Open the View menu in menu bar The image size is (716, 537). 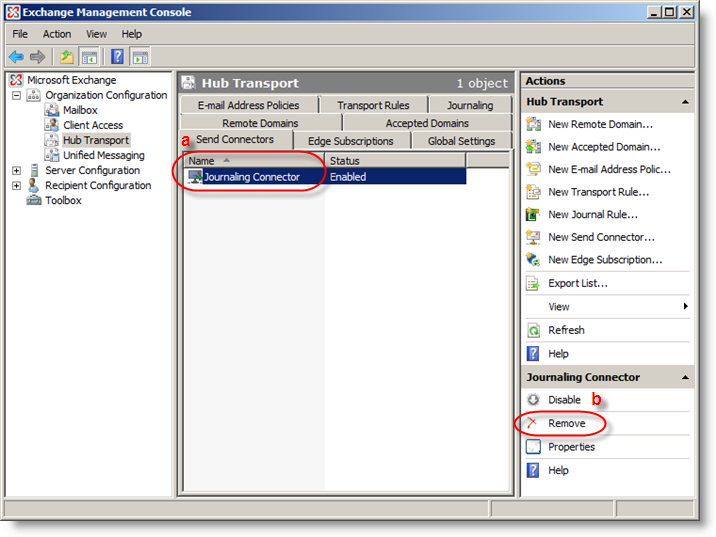click(96, 34)
